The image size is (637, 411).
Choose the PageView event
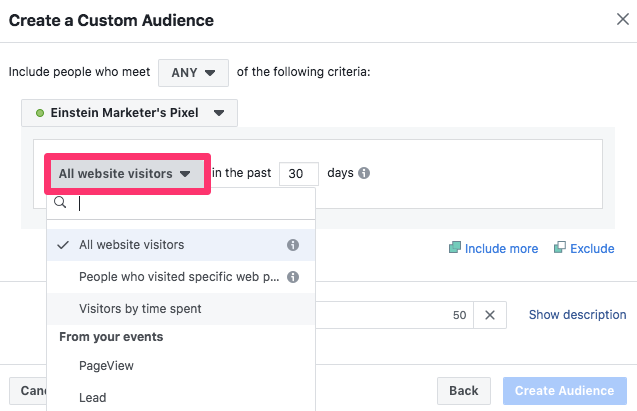pyautogui.click(x=181, y=366)
